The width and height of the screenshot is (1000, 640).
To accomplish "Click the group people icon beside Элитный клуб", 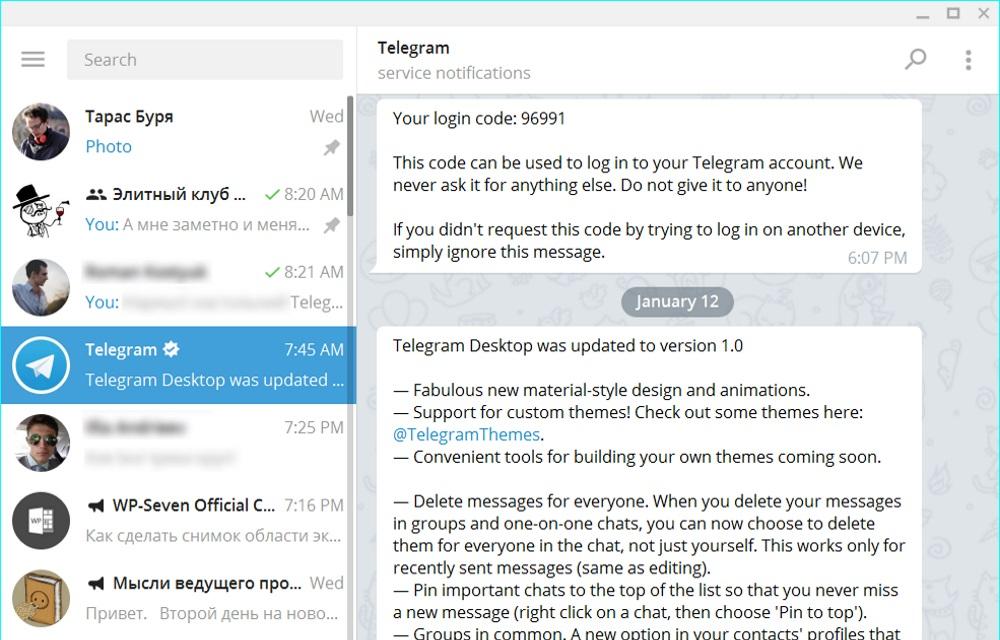I will tap(96, 194).
